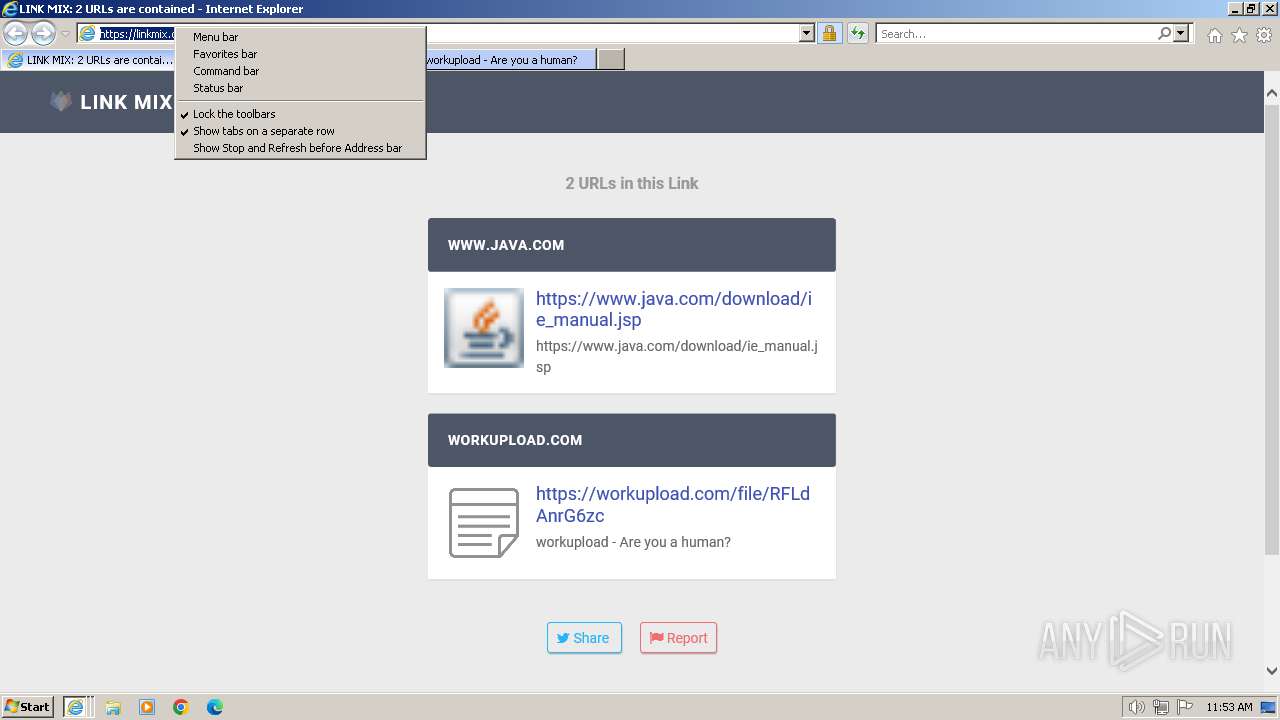1280x720 pixels.
Task: Open the workupload.com file link
Action: coord(673,505)
